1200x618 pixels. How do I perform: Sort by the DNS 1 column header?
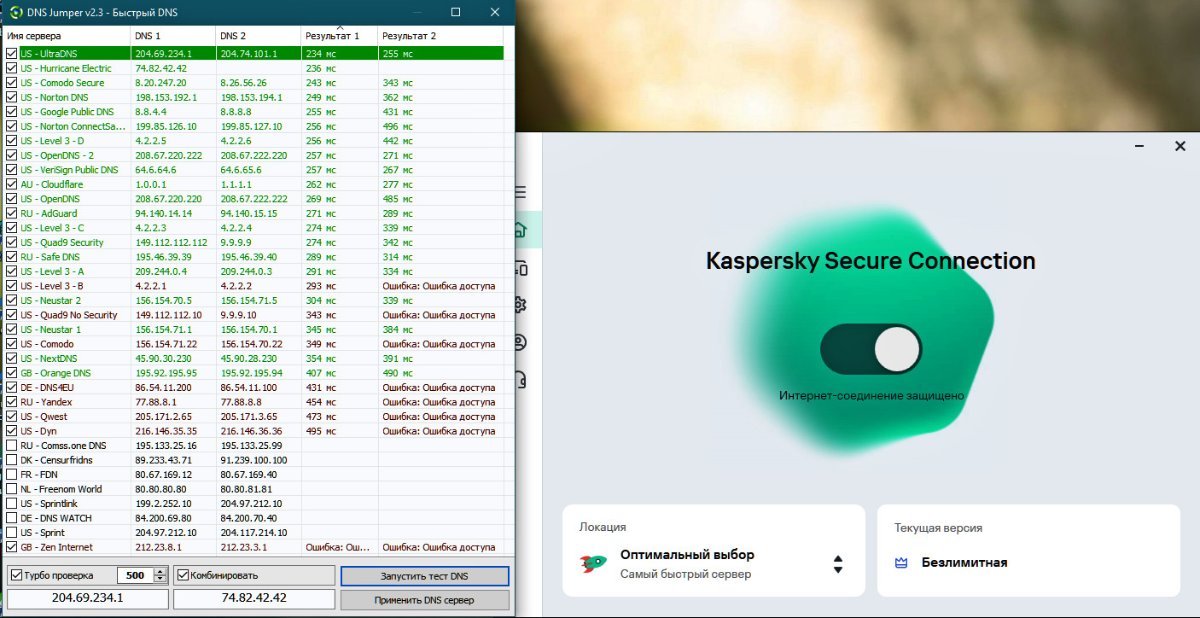(173, 36)
